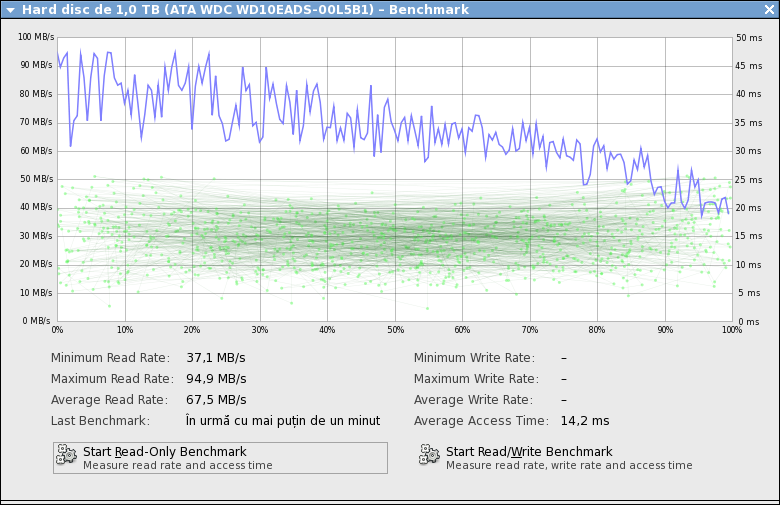Screen dimensions: 780x505
Task: Click the 100 MB/s axis label
Action: pyautogui.click(x=36, y=37)
